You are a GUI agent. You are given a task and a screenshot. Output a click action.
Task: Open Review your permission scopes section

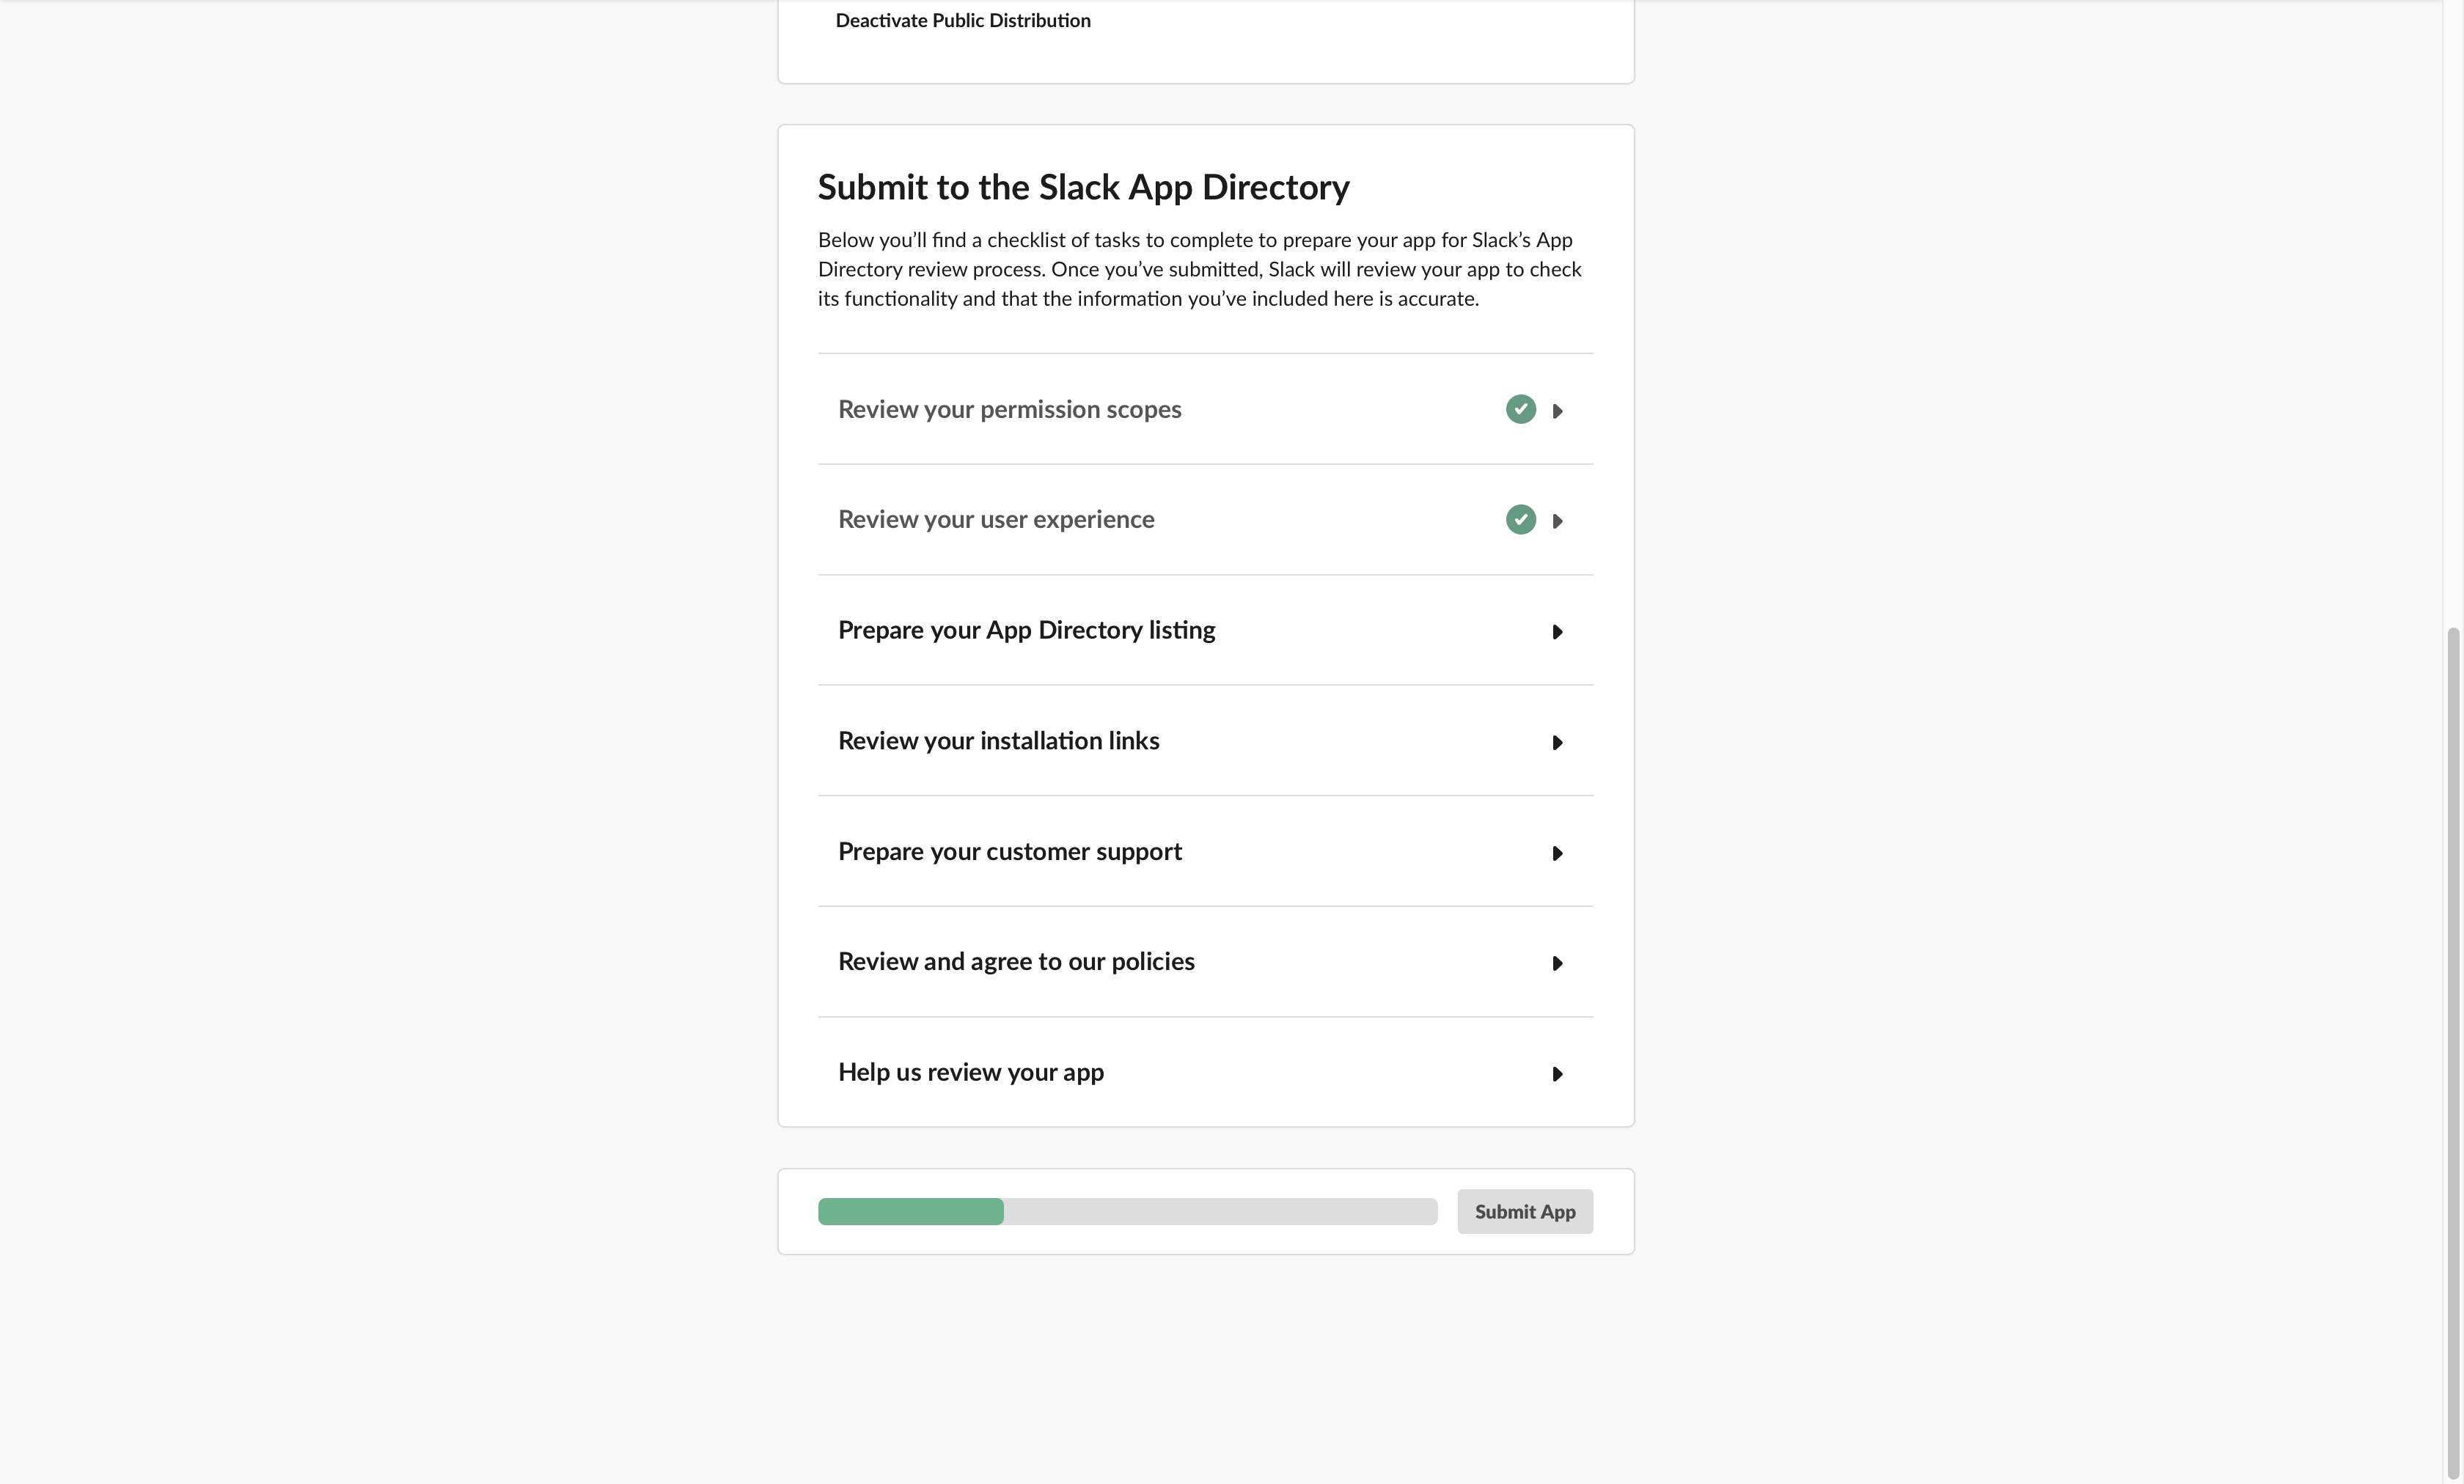click(1205, 409)
